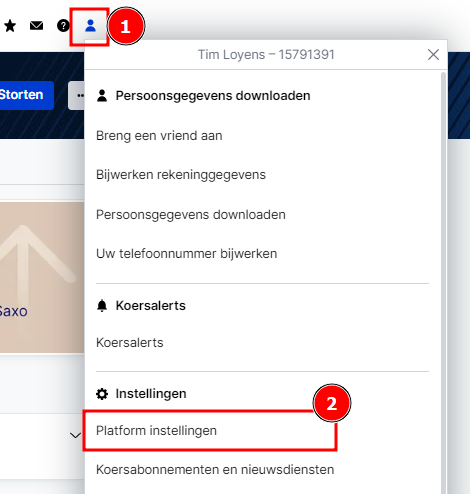The height and width of the screenshot is (494, 470).
Task: Choose Persoonsgegevens downloaden menu entry
Action: (x=191, y=215)
